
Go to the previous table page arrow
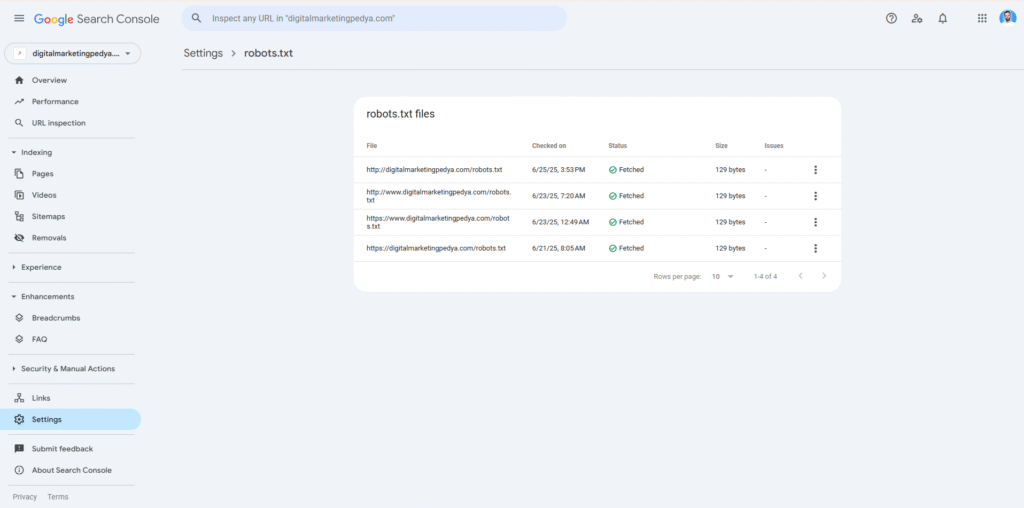coord(800,276)
